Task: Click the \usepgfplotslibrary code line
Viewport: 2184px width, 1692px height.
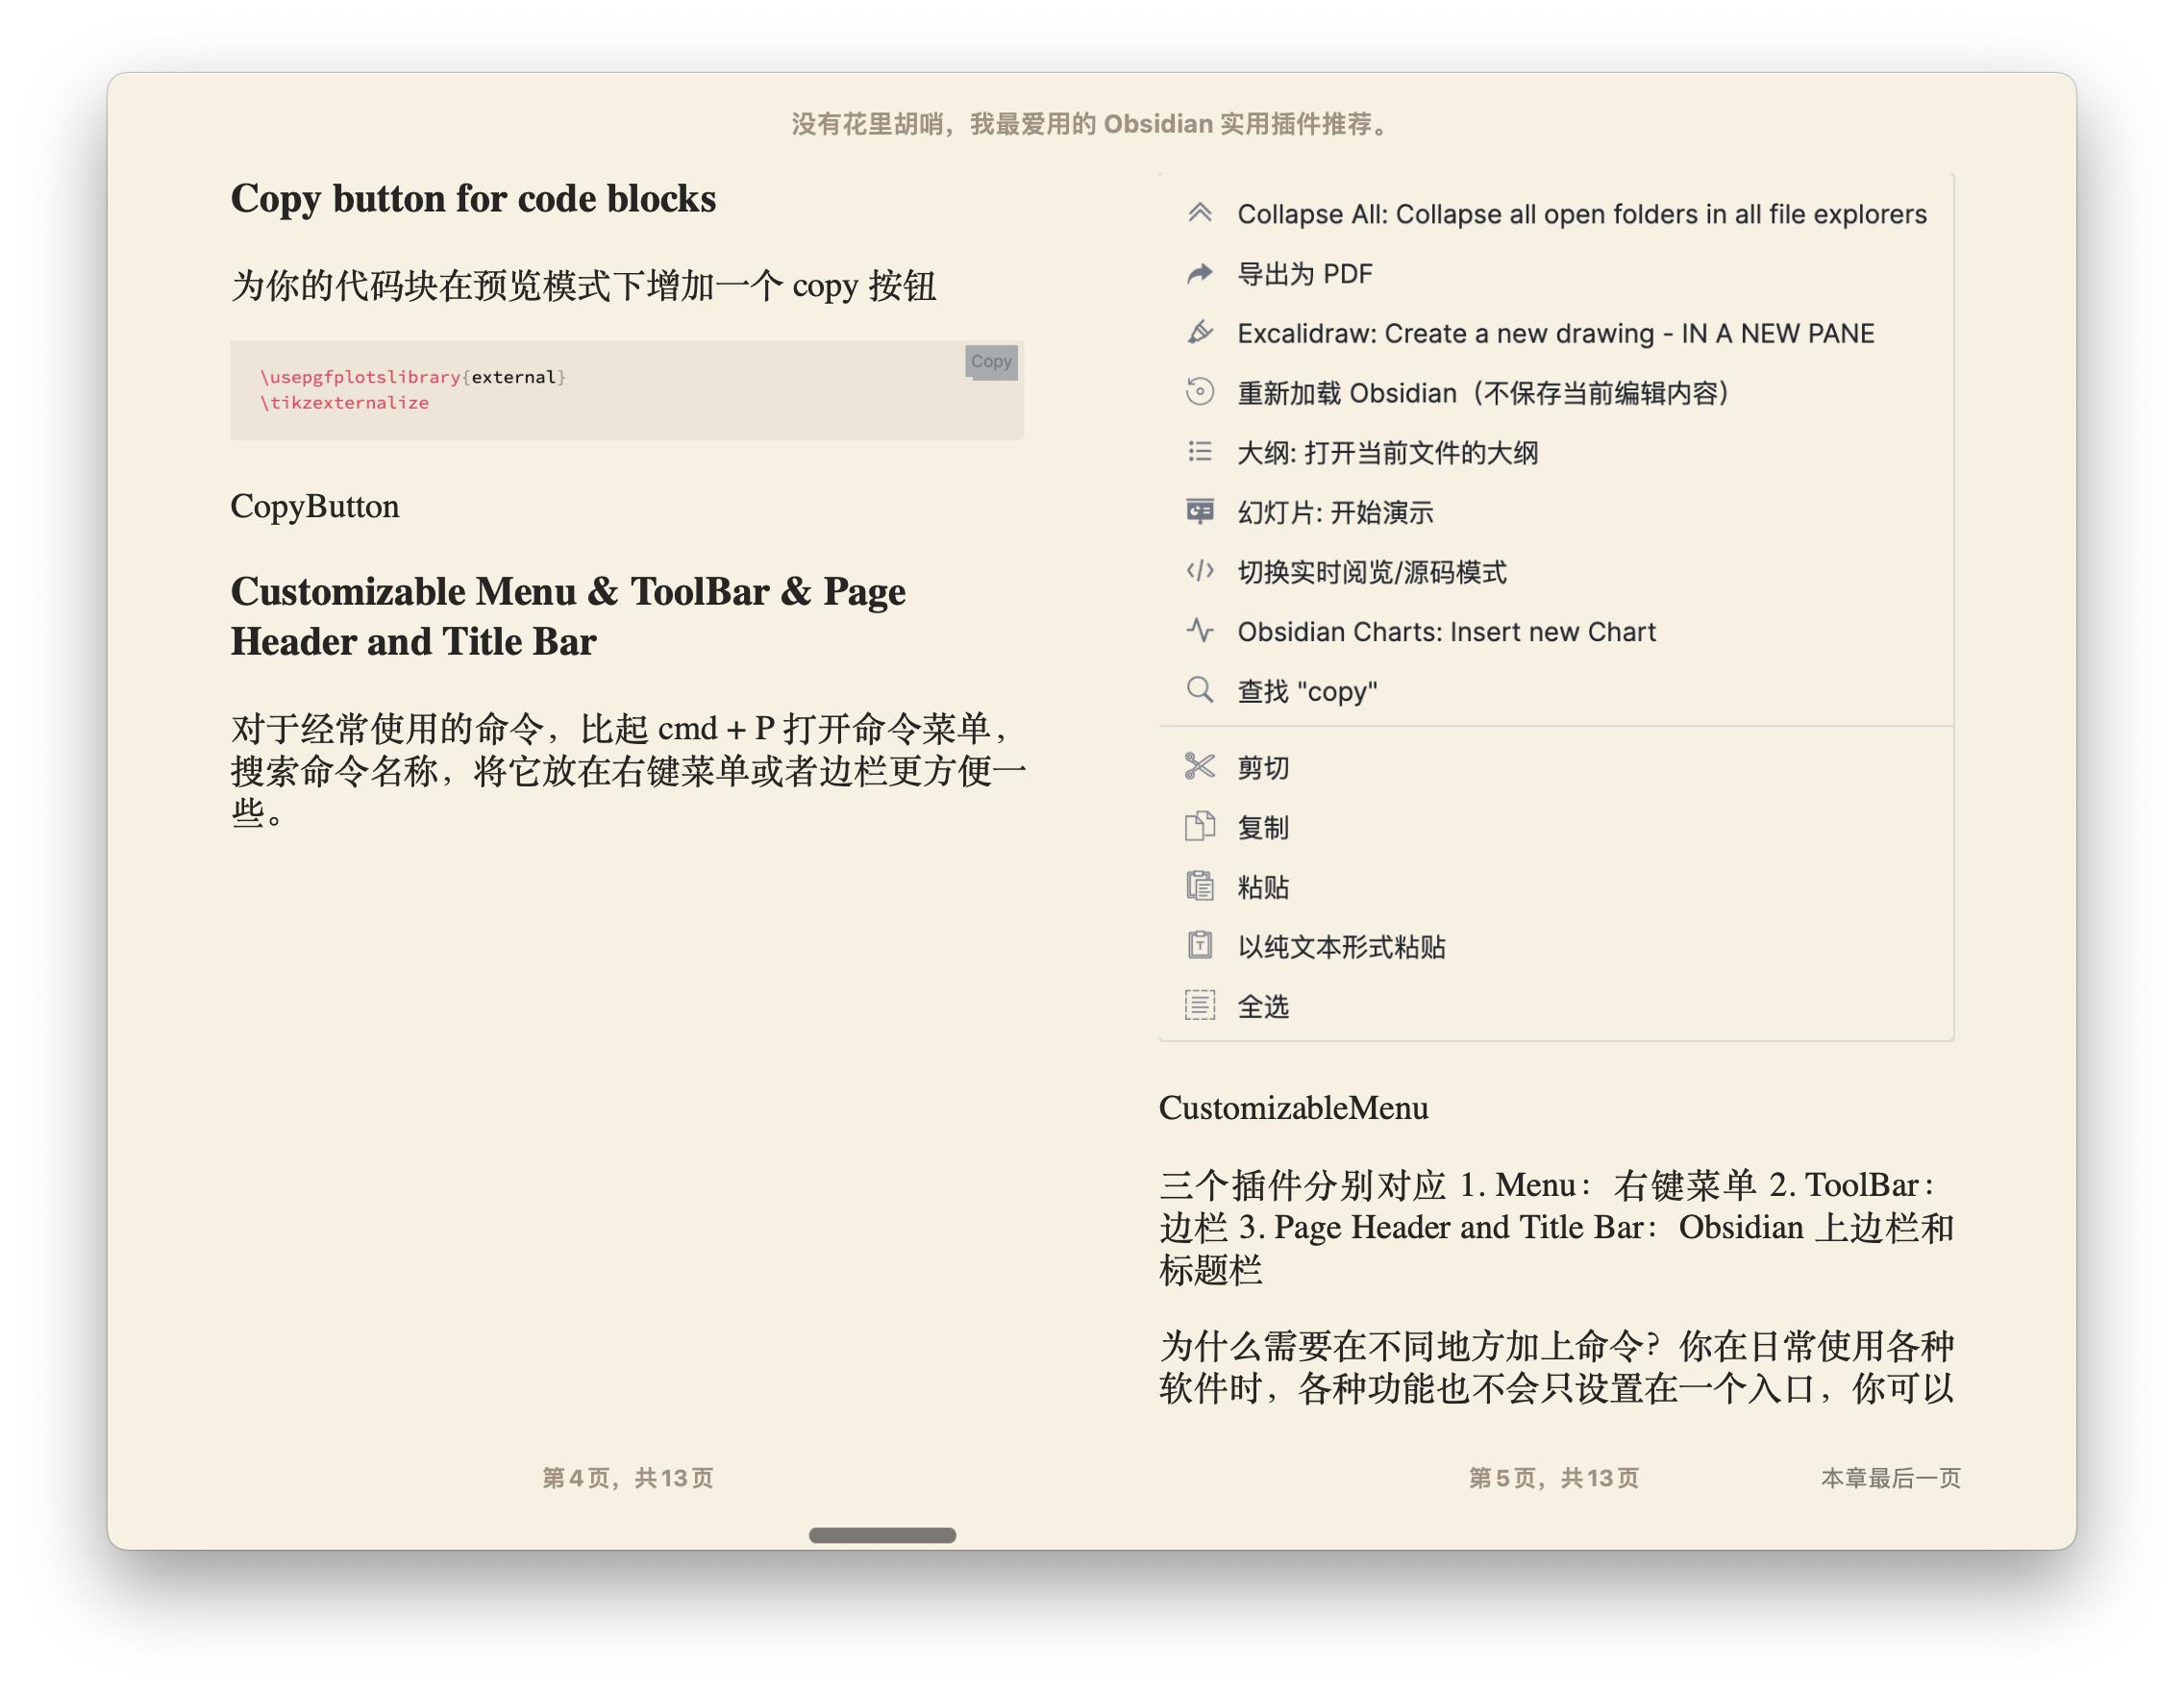Action: [413, 377]
